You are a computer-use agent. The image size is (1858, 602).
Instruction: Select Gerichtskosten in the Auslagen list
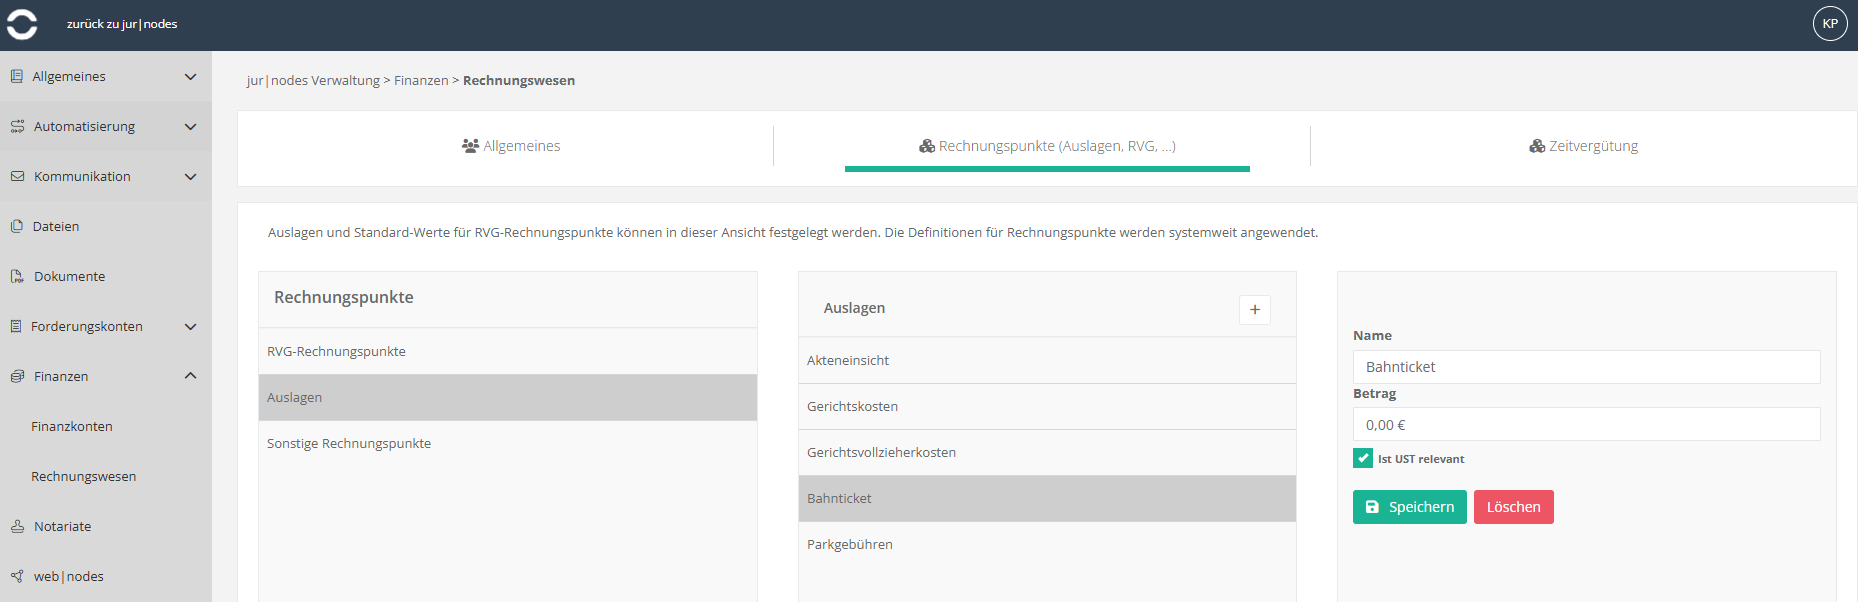[x=1047, y=406]
